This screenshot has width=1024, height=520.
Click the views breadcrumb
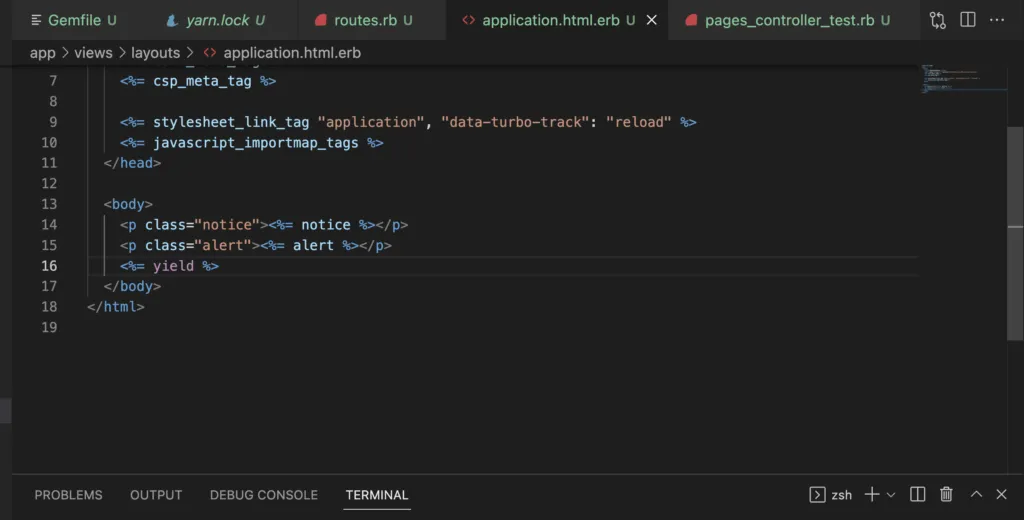[93, 53]
